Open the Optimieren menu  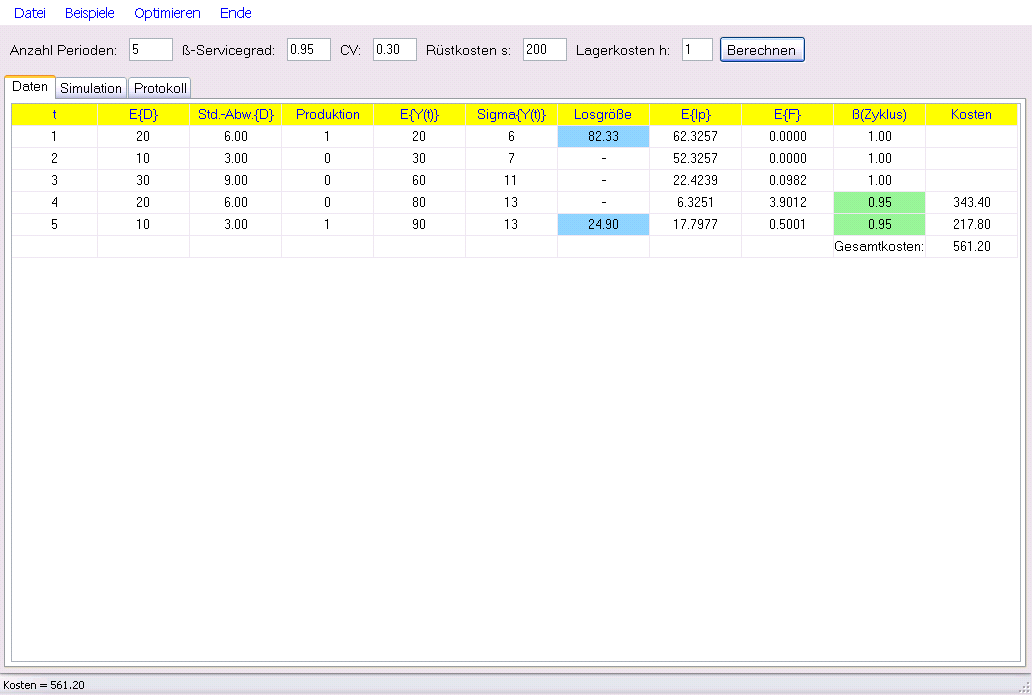167,13
